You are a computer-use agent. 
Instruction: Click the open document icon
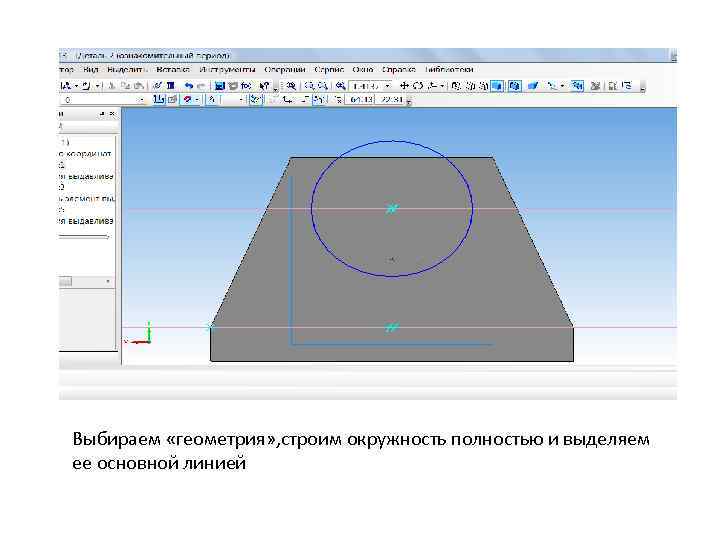(86, 86)
